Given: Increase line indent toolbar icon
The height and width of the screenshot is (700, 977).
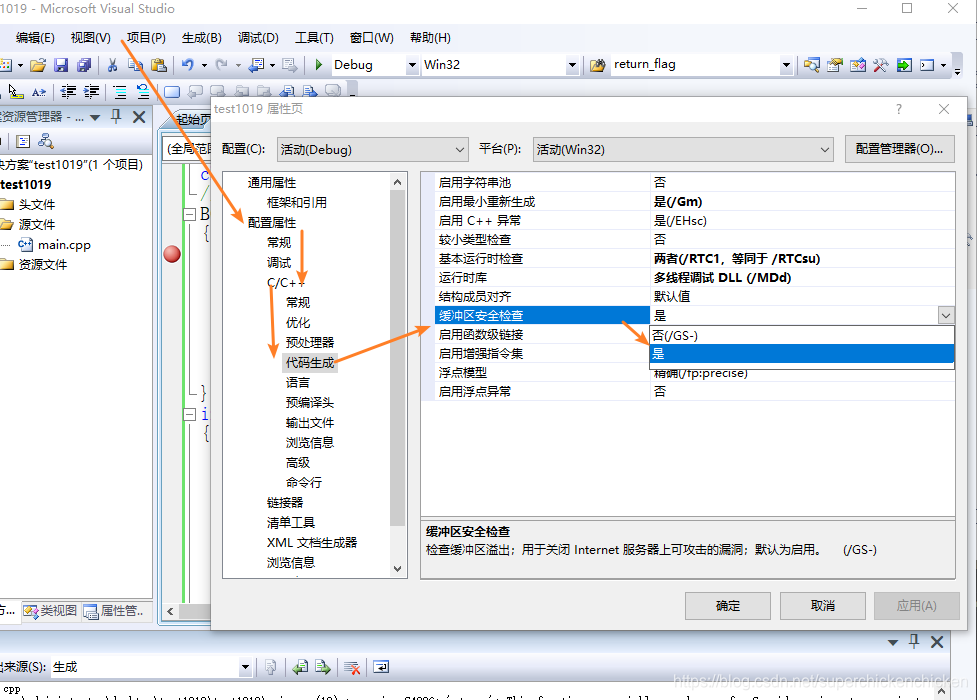Looking at the screenshot, I should (x=91, y=92).
